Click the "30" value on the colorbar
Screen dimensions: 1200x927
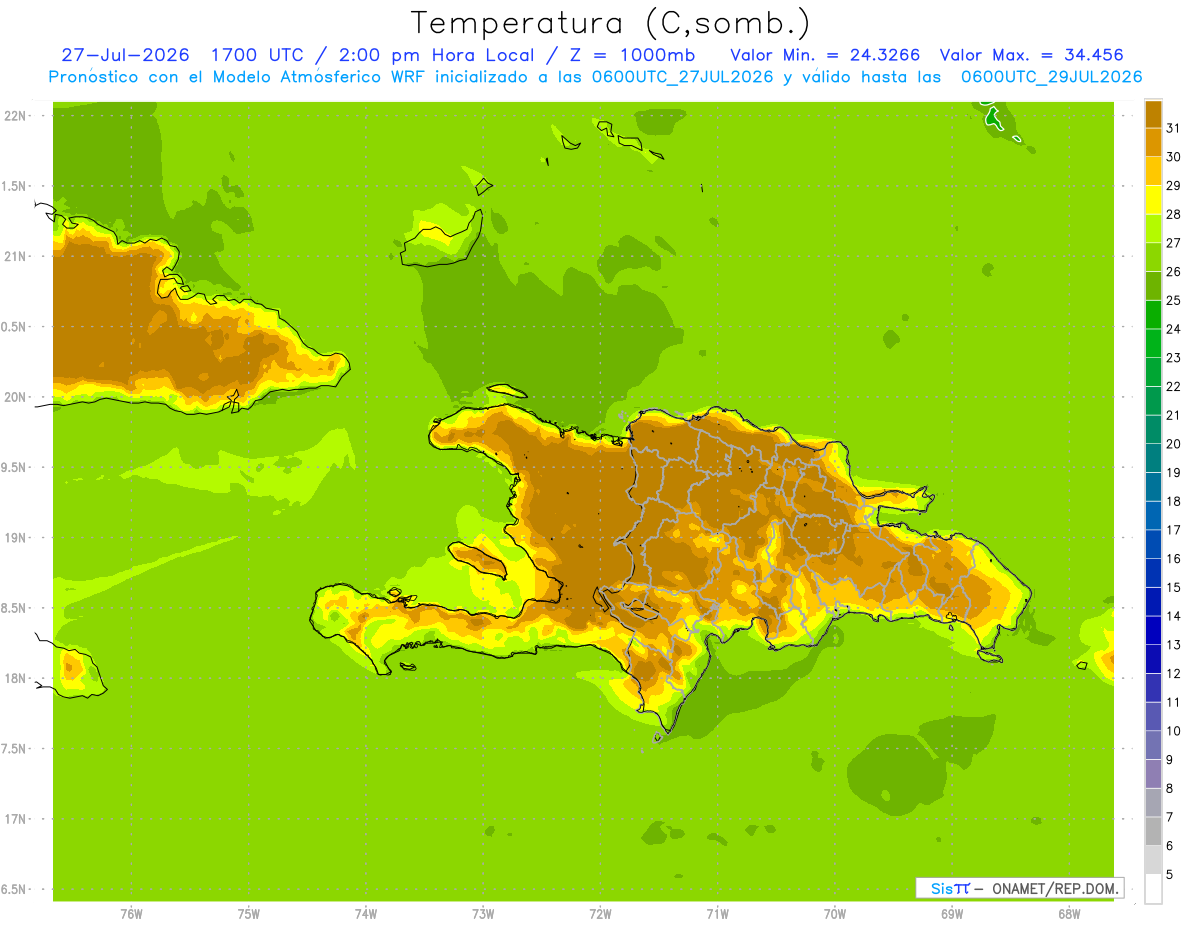coord(1173,157)
